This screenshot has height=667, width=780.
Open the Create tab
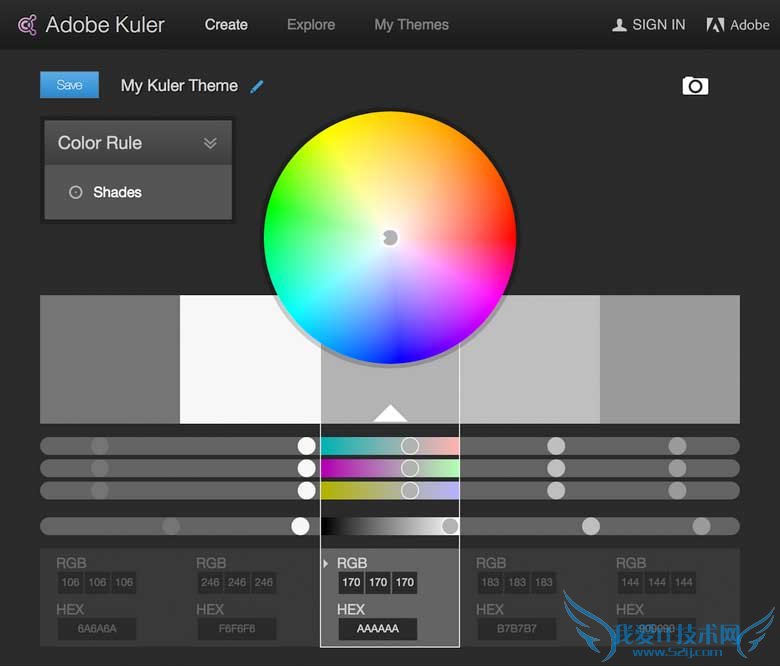[x=226, y=24]
